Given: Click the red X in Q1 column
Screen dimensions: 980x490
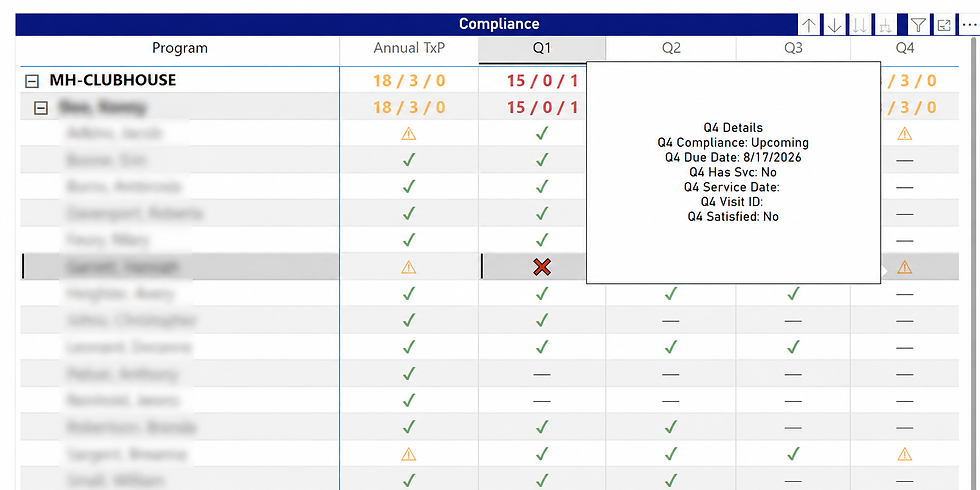Looking at the screenshot, I should (x=542, y=268).
